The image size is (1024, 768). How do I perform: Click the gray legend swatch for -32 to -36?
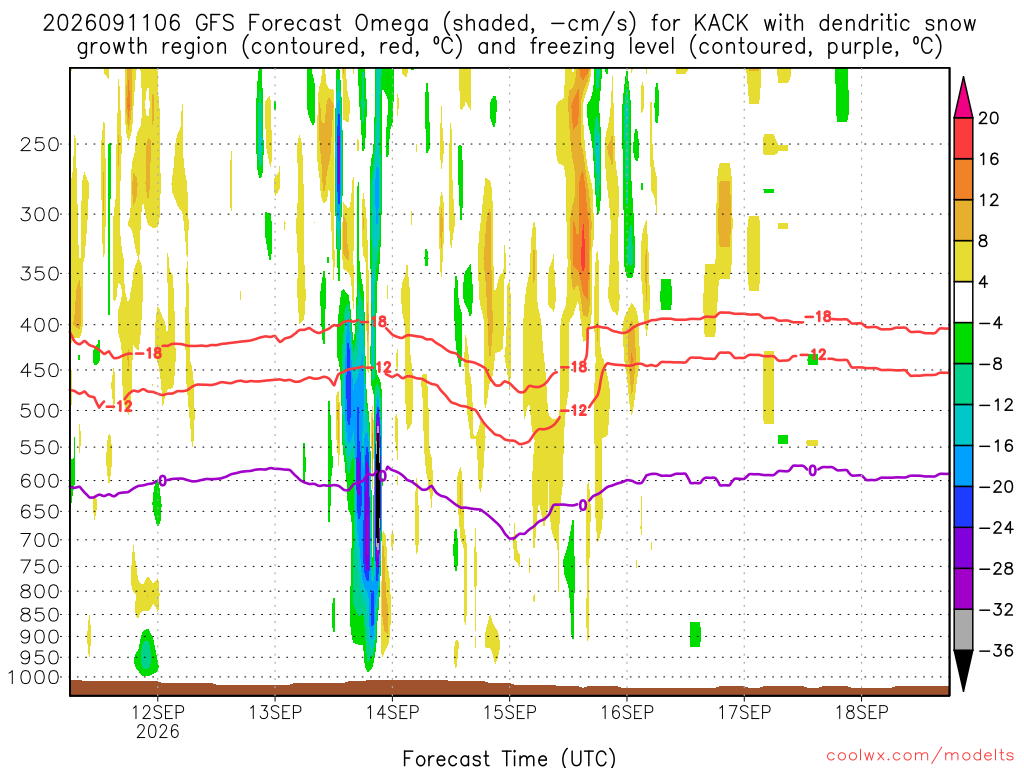coord(963,630)
